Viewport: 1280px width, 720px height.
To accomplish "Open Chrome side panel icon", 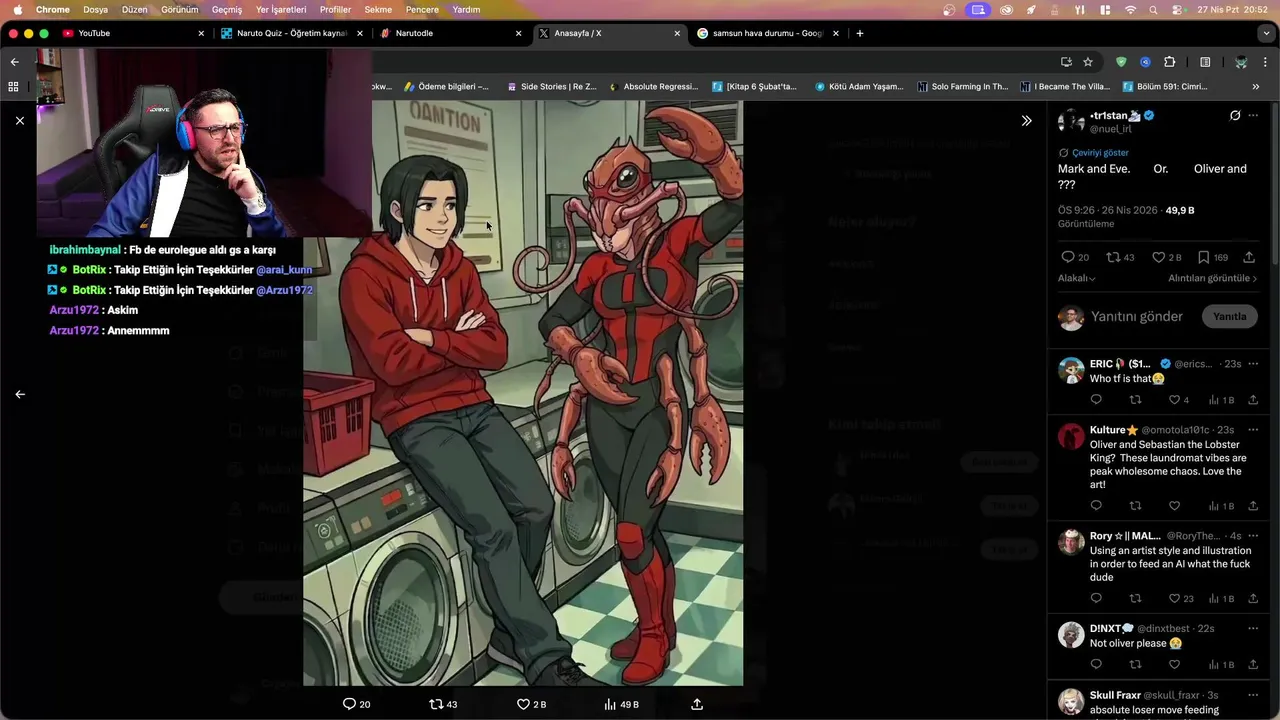I will (x=1205, y=62).
